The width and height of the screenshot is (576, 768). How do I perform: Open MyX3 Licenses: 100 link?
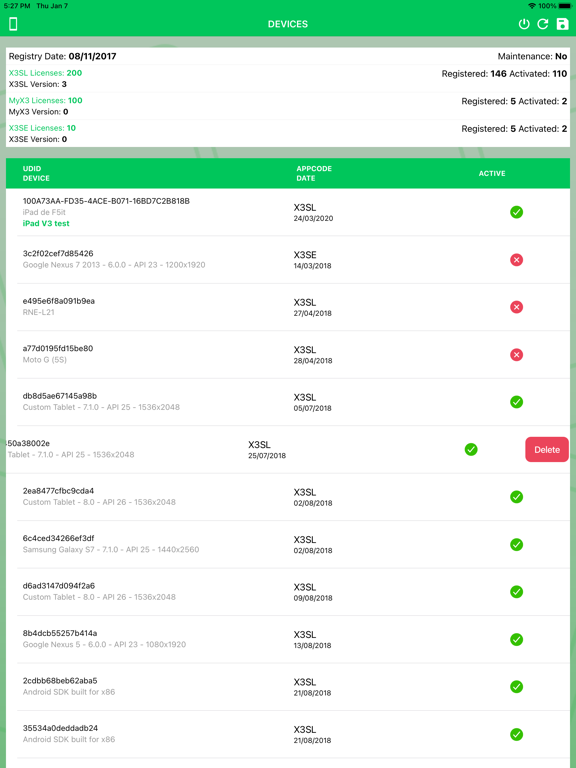pos(46,100)
